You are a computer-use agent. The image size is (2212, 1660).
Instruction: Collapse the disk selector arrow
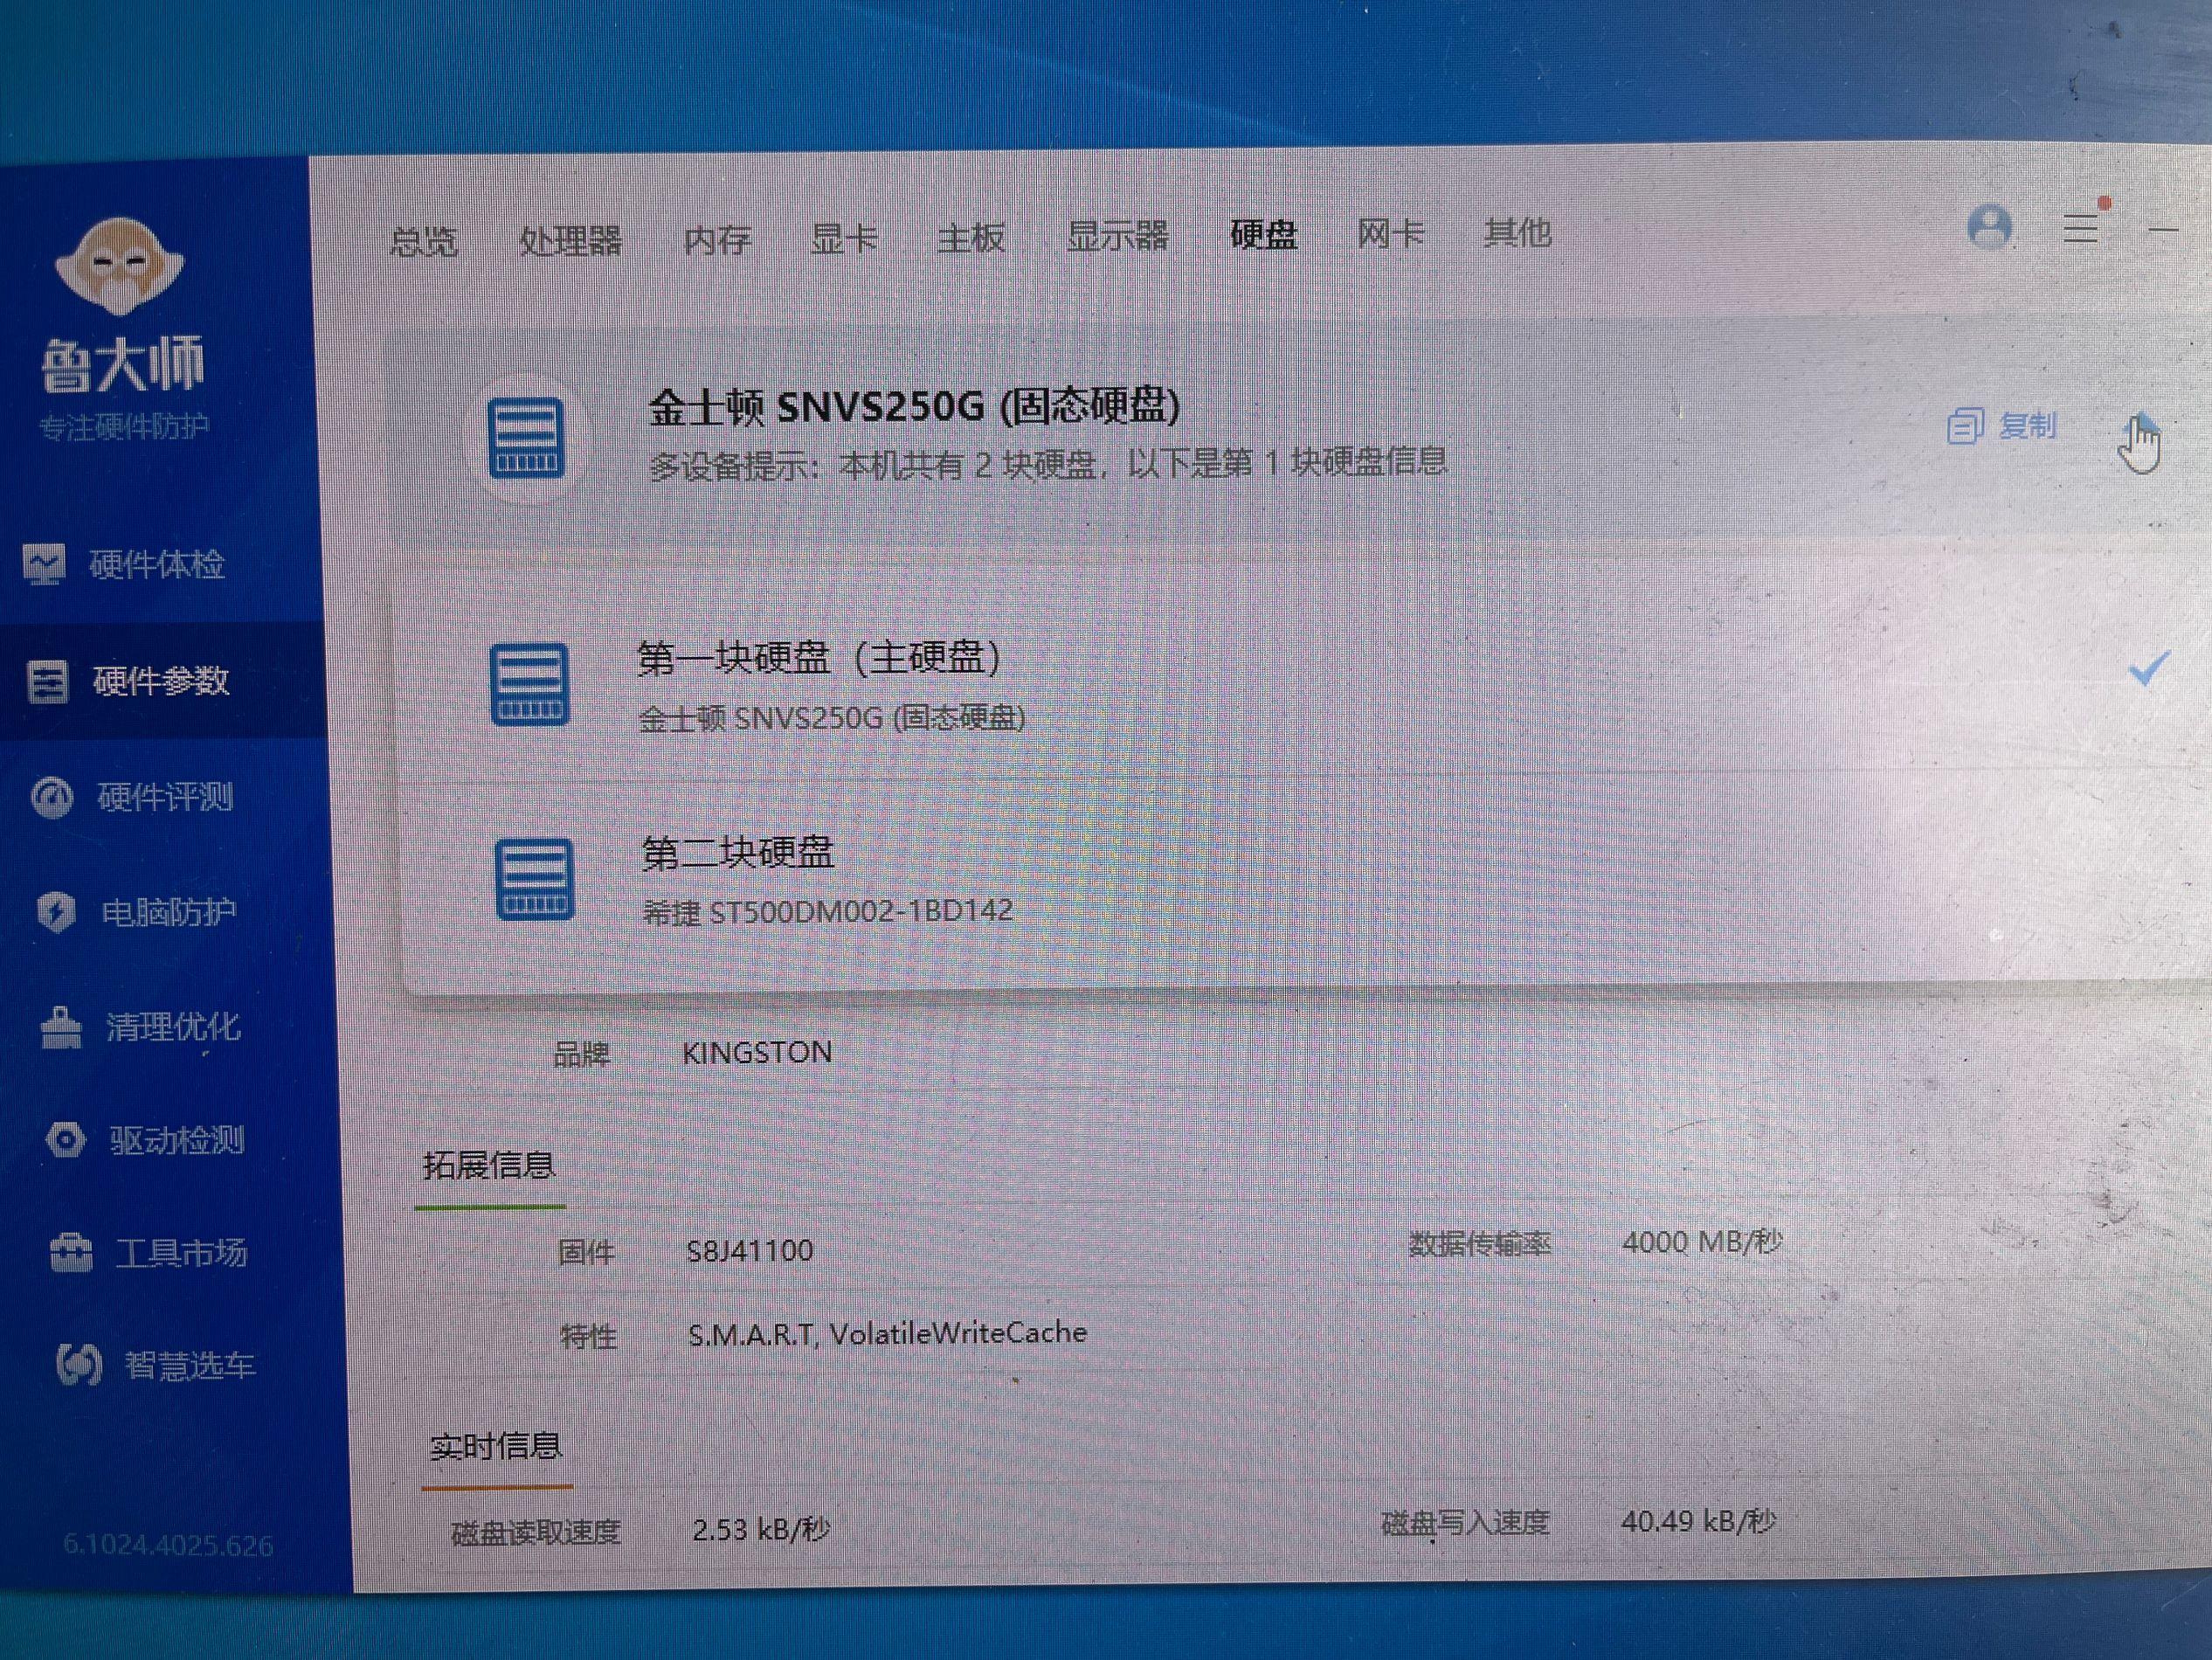pyautogui.click(x=2141, y=428)
